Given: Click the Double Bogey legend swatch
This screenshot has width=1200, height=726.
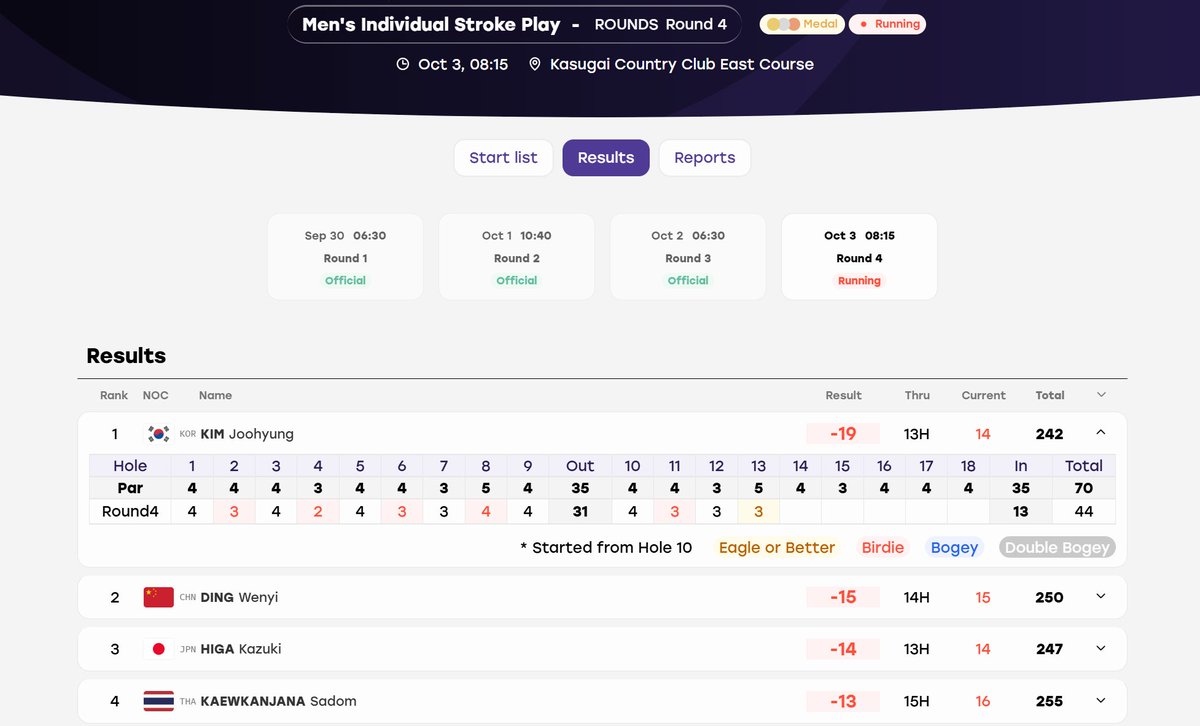Looking at the screenshot, I should tap(1057, 548).
